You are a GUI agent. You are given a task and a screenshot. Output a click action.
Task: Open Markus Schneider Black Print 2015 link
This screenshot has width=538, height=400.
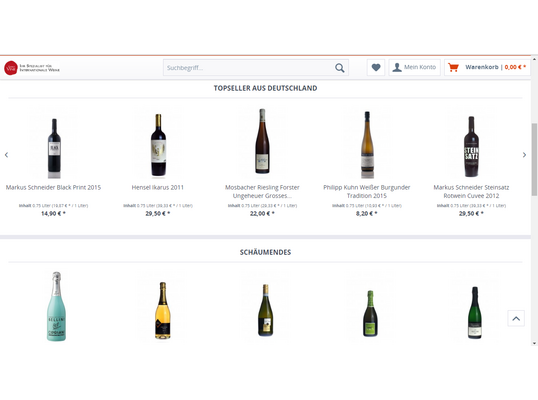click(54, 187)
